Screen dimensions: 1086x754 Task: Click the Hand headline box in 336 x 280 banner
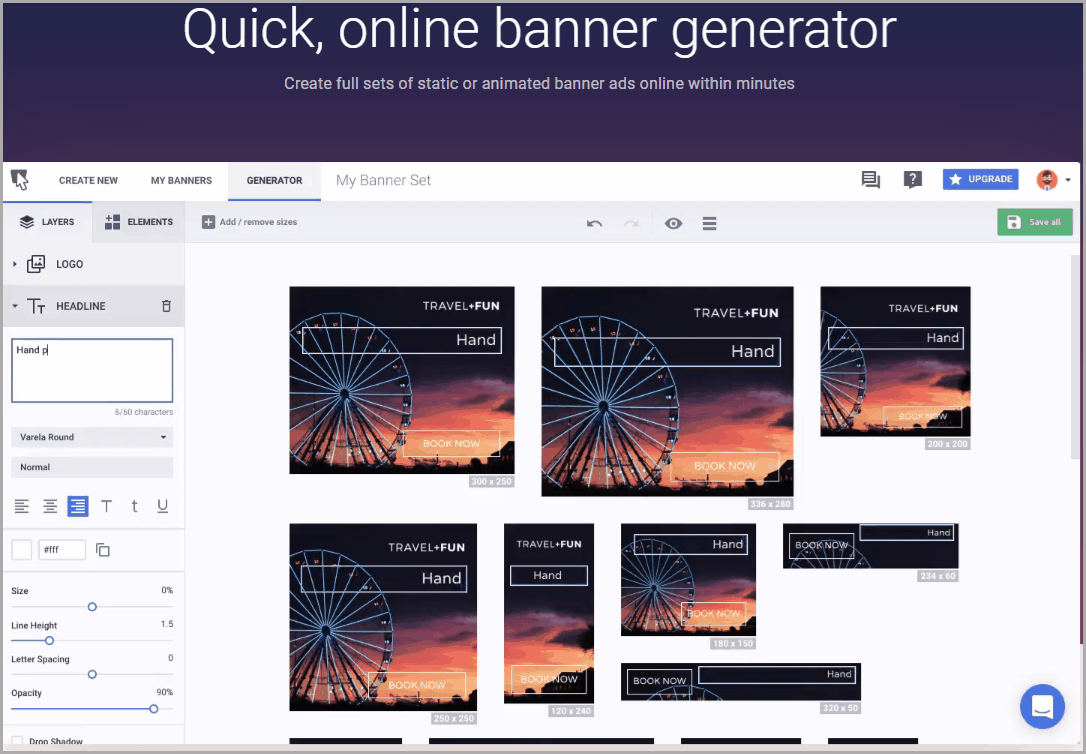click(667, 352)
